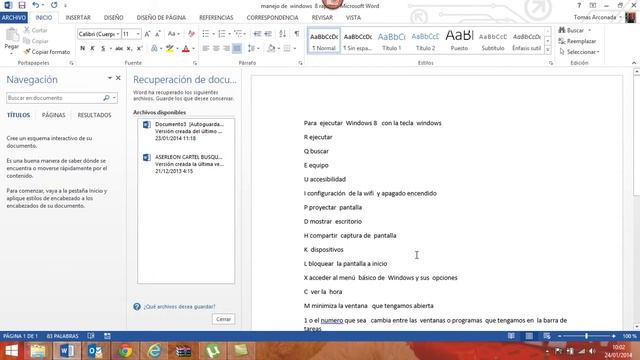The width and height of the screenshot is (640, 360).
Task: Sort text with the A-Z icon
Action: [x=282, y=34]
